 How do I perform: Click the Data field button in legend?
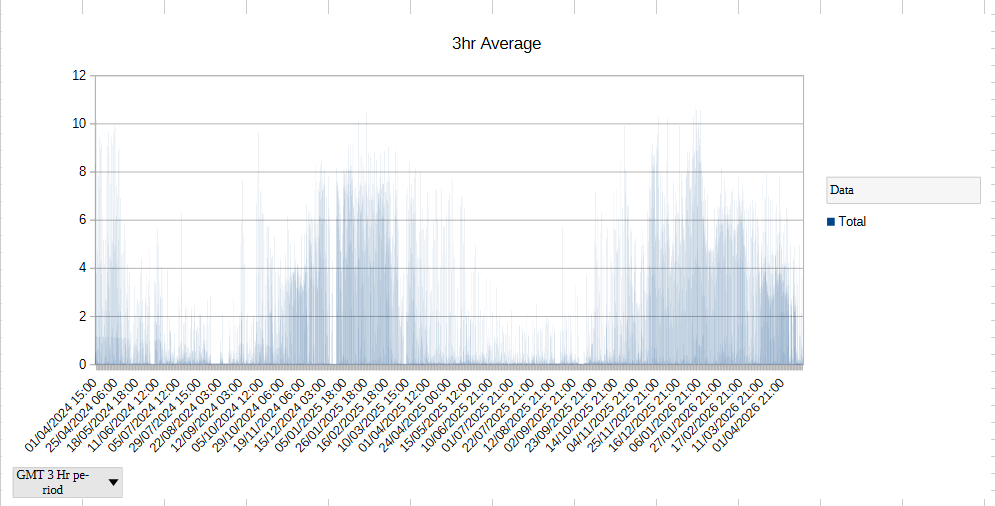click(x=903, y=190)
